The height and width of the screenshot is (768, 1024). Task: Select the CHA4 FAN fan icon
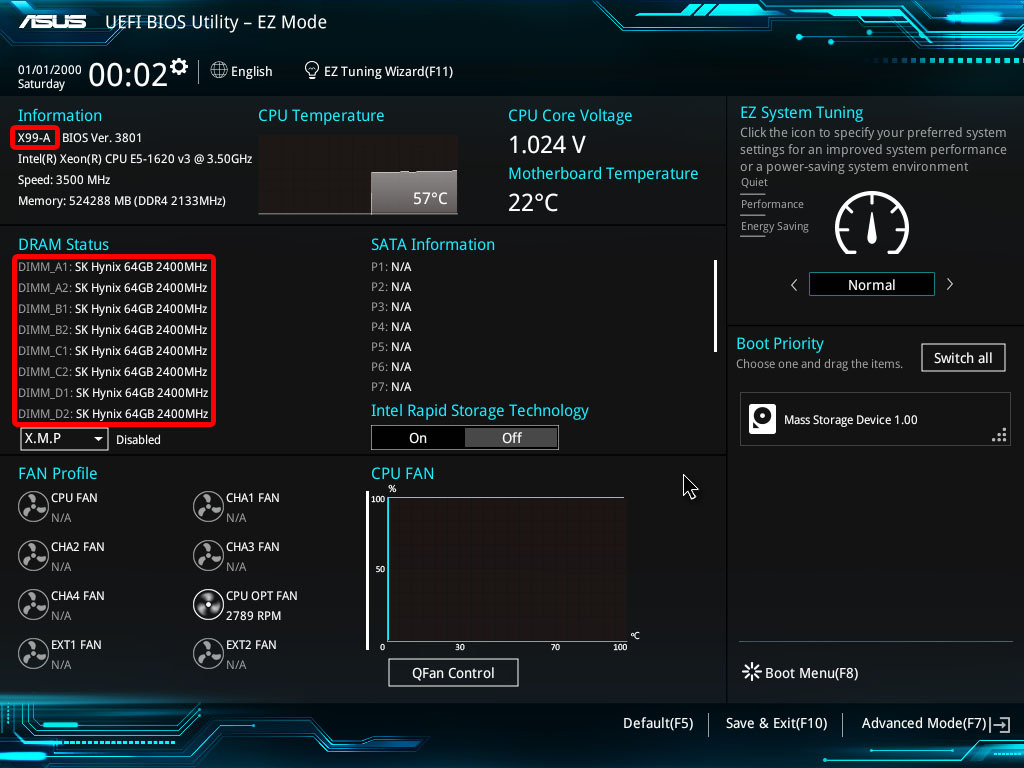click(33, 605)
